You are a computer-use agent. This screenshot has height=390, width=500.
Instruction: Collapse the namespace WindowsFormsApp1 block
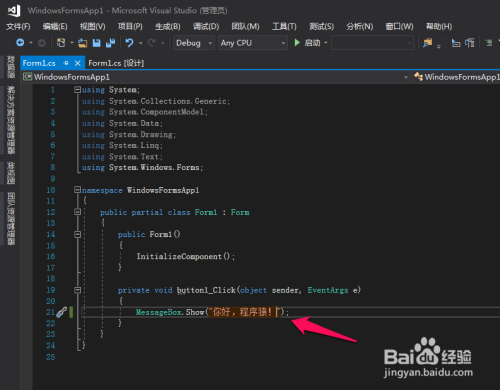77,190
